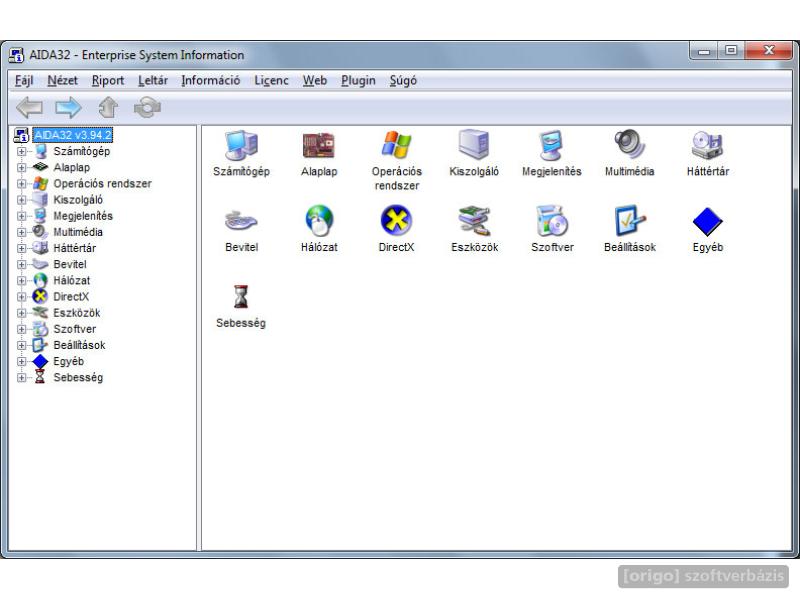The image size is (800, 600).
Task: Select the large Operációs rendszer Windows-flag icon
Action: pos(396,145)
